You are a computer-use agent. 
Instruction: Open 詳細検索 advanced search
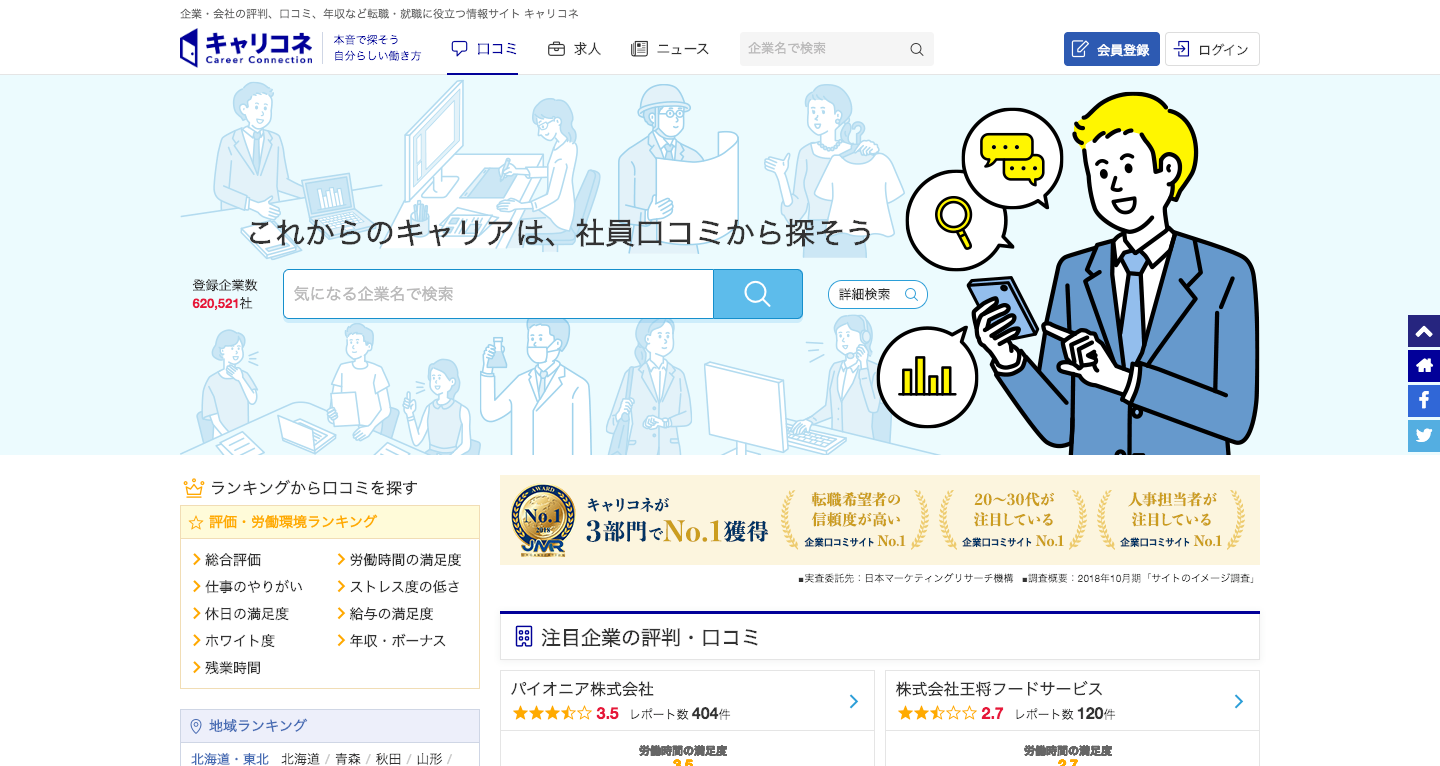[878, 294]
